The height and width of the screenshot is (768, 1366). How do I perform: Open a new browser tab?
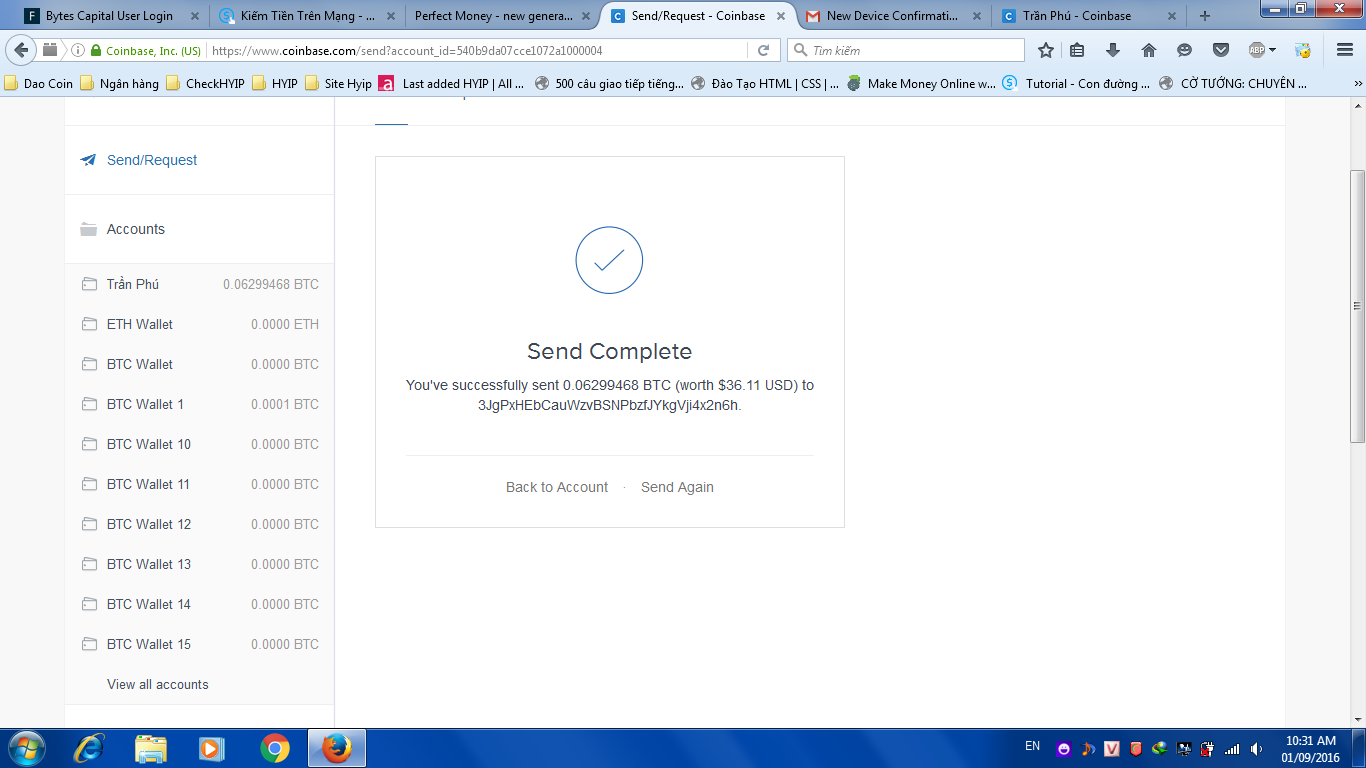click(1205, 16)
